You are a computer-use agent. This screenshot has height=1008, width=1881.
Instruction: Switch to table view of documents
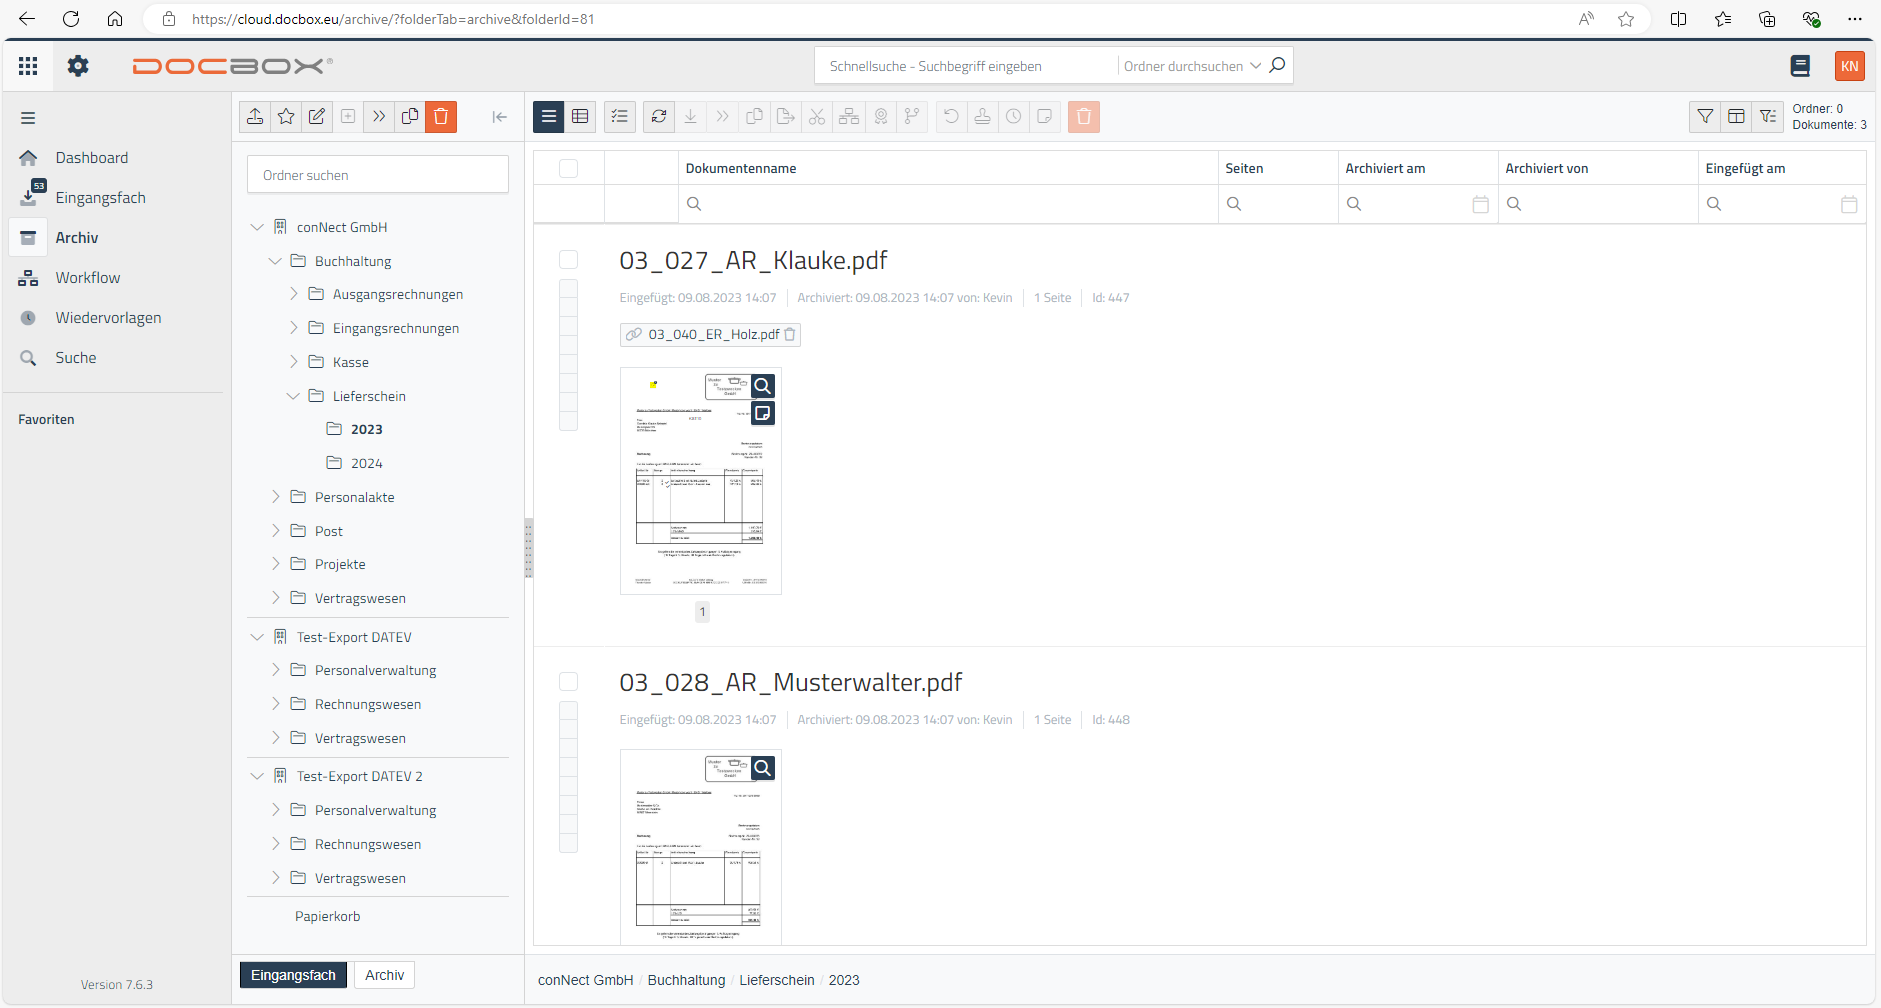click(x=580, y=117)
